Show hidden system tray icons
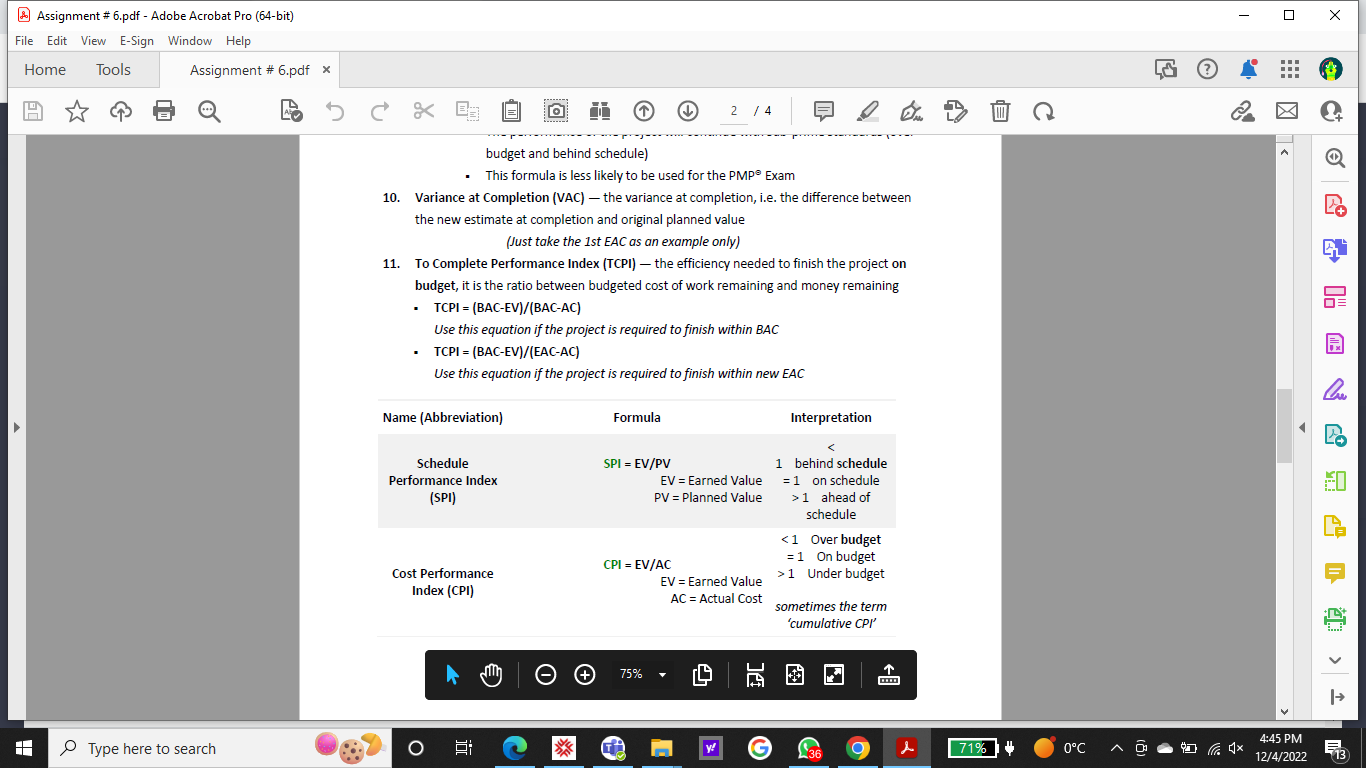 point(1116,748)
